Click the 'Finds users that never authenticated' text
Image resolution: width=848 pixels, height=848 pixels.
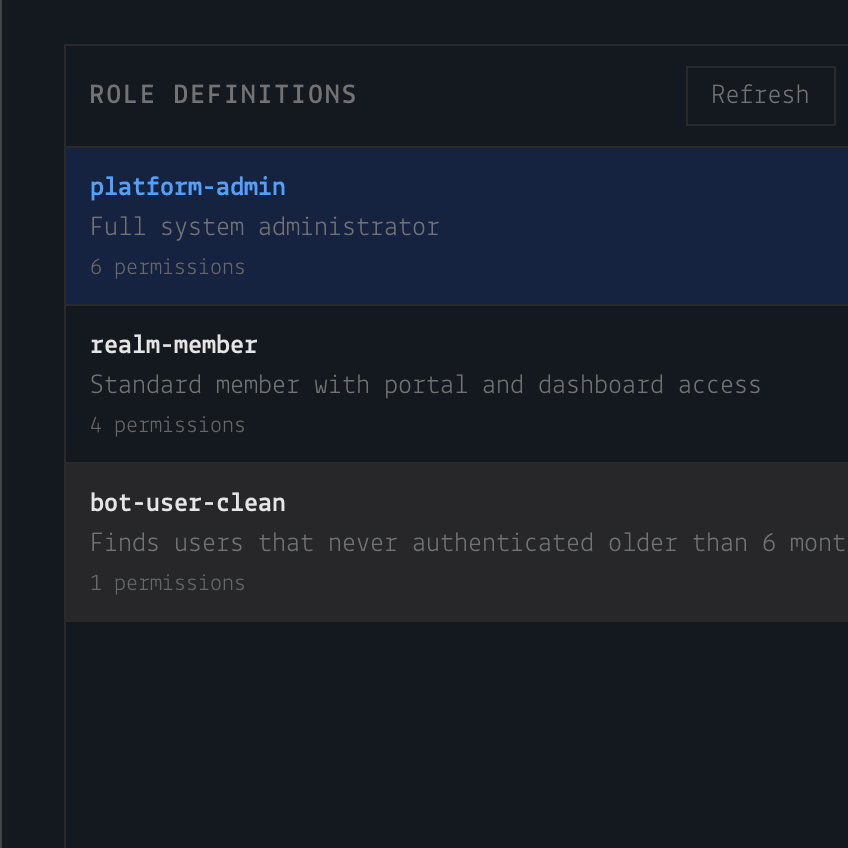(342, 542)
